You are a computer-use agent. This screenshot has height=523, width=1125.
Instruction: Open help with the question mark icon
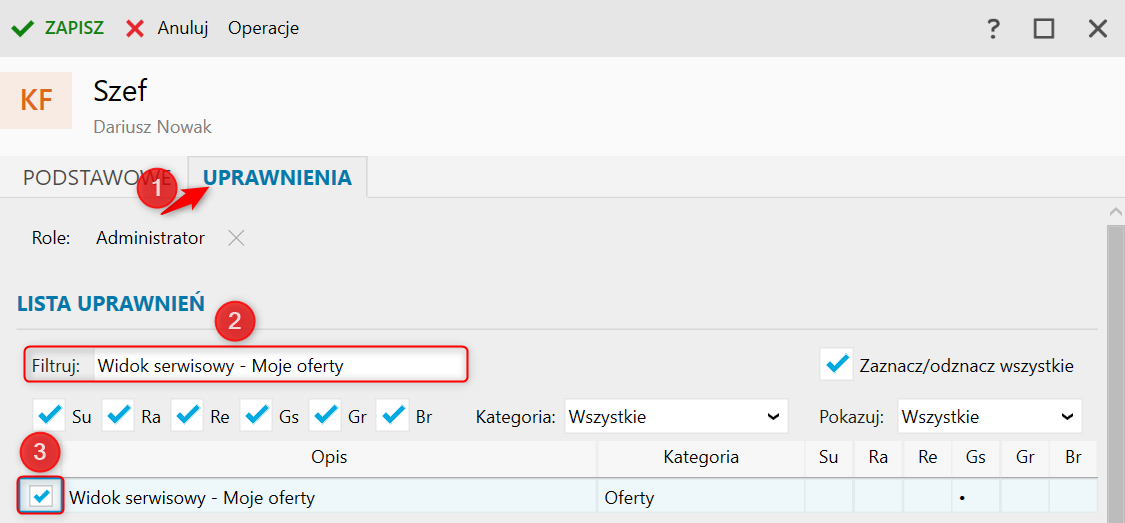(993, 28)
